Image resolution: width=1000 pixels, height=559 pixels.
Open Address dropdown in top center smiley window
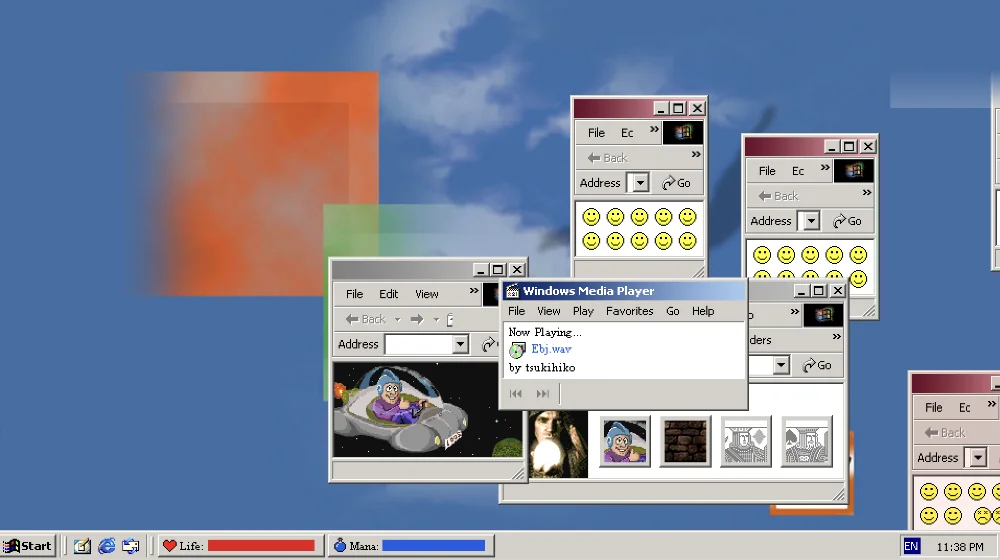pyautogui.click(x=640, y=184)
